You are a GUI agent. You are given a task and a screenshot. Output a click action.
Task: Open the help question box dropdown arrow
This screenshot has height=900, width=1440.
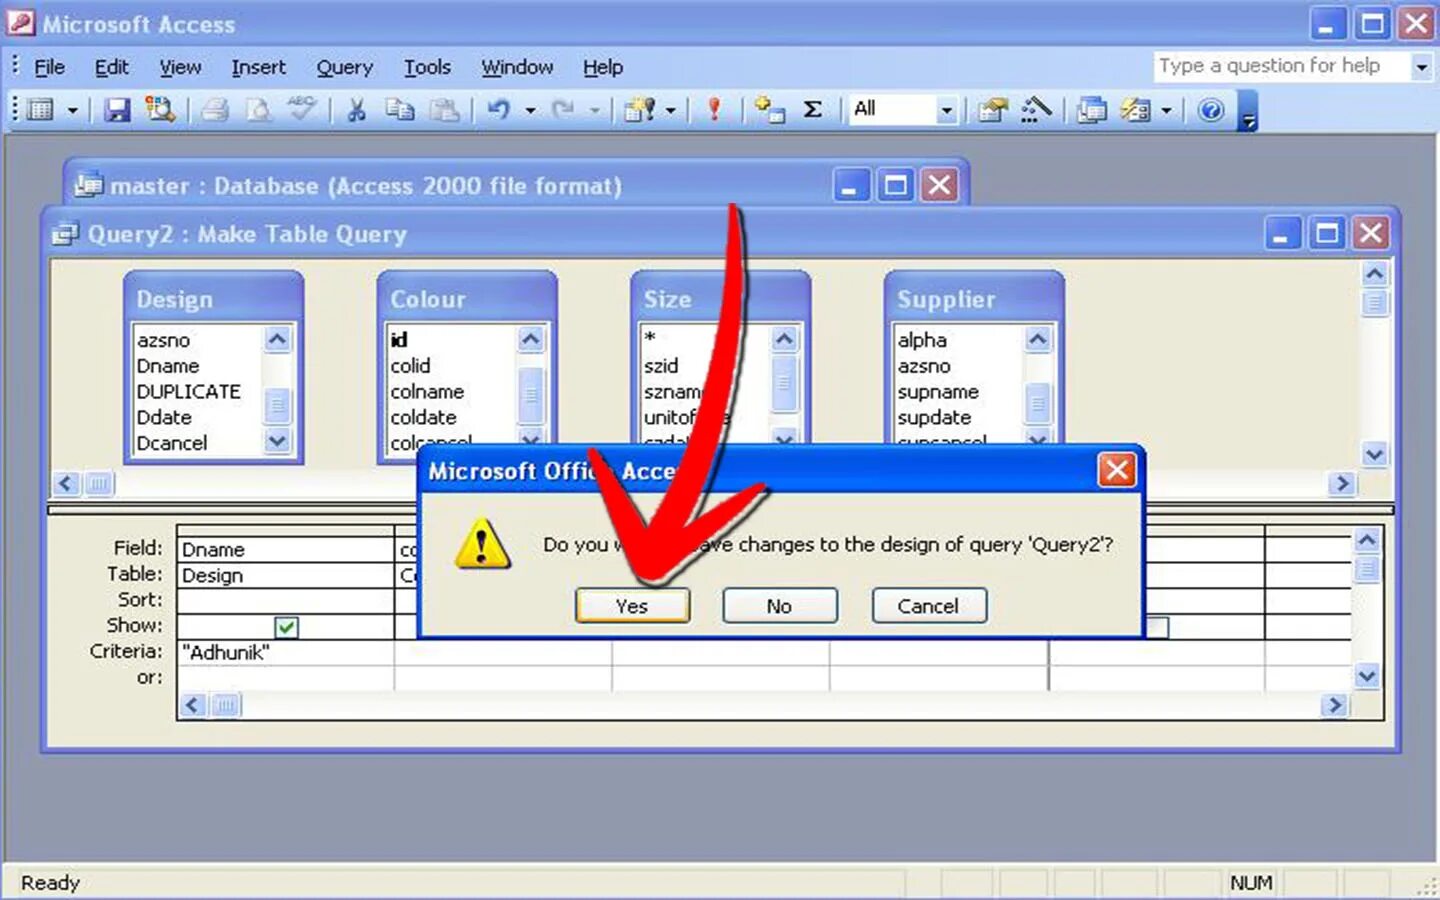[x=1421, y=67]
